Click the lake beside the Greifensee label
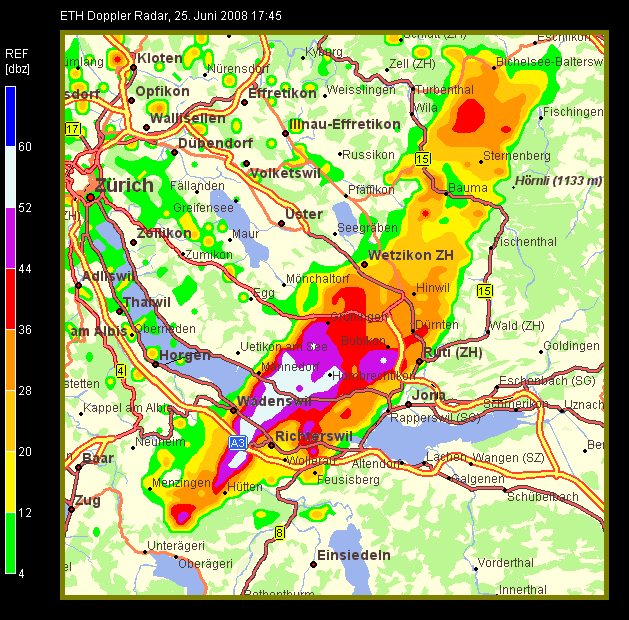Screen dimensions: 629x620 pyautogui.click(x=240, y=229)
